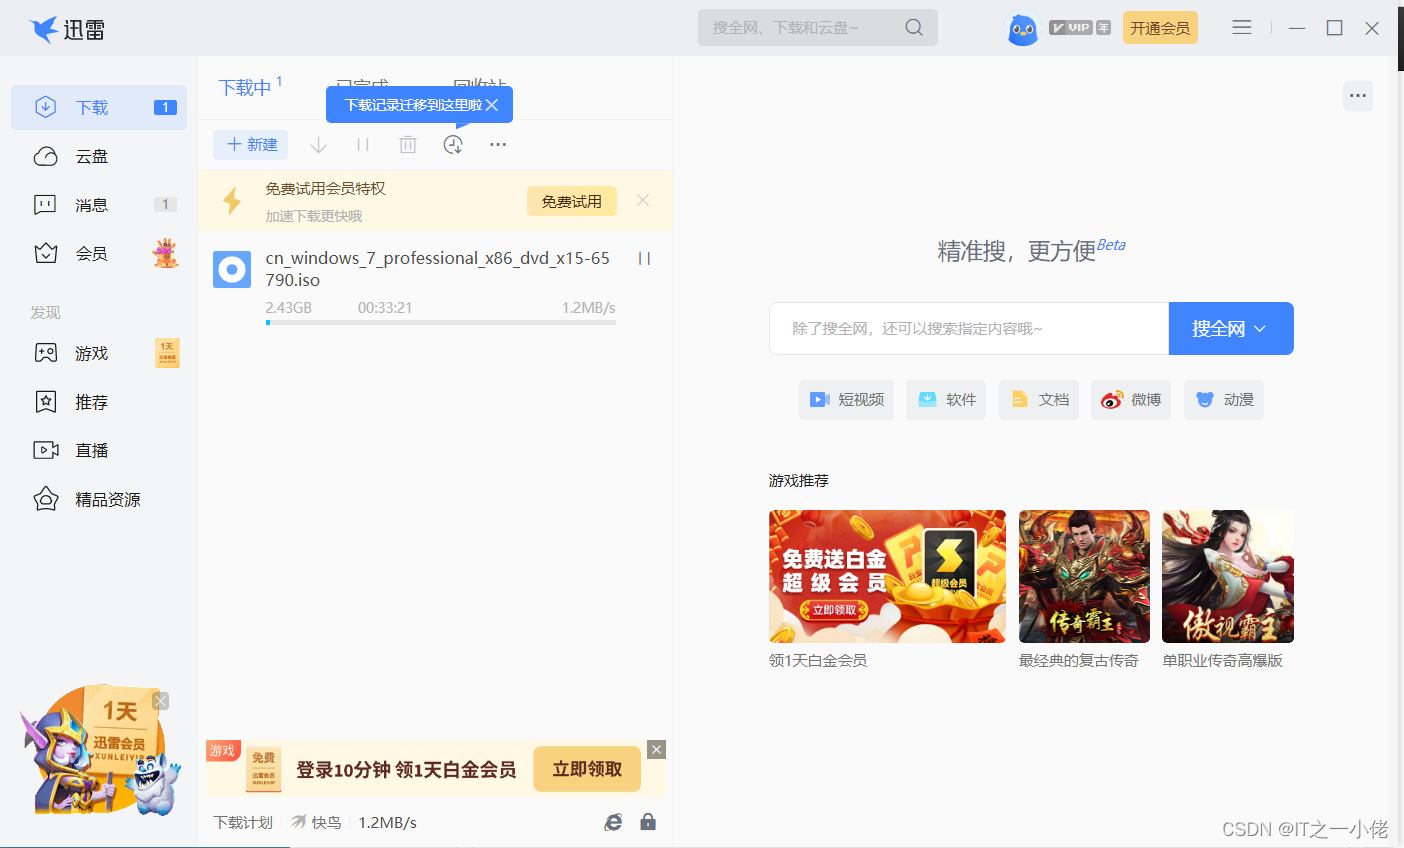Viewport: 1404px width, 848px height.
Task: Open 推荐 recommendations section
Action: pos(99,402)
